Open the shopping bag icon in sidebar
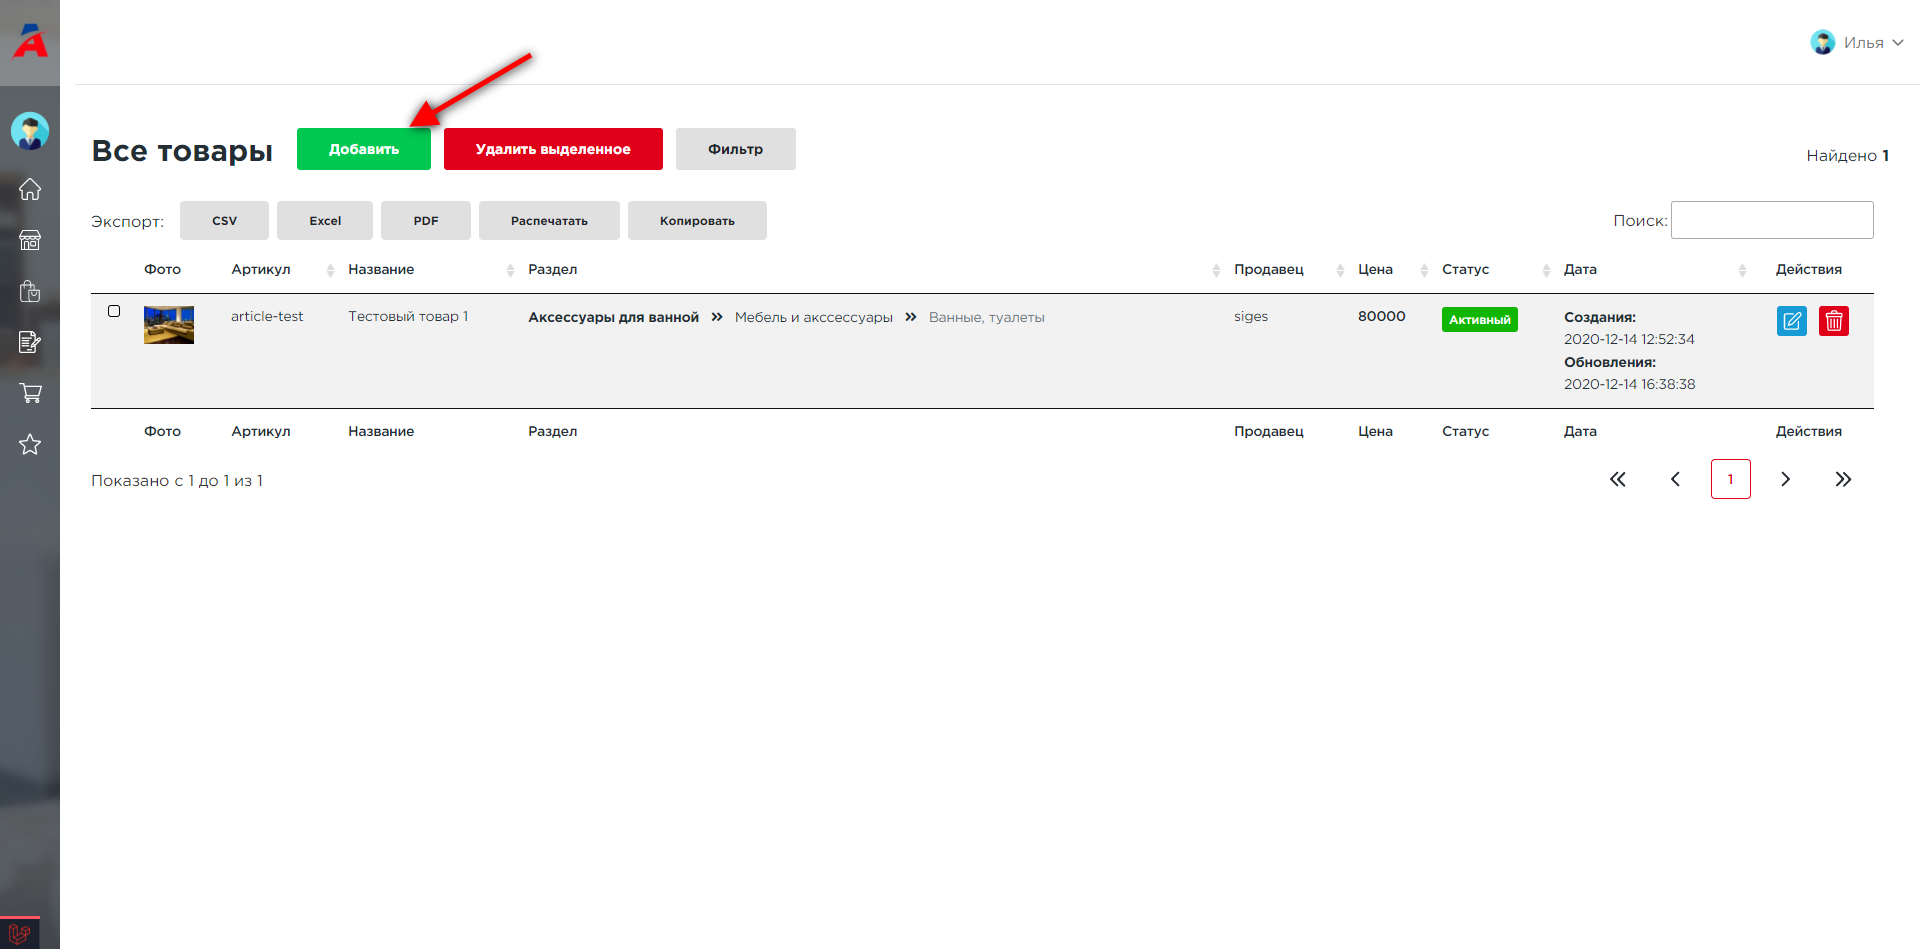The height and width of the screenshot is (949, 1920). (x=30, y=291)
